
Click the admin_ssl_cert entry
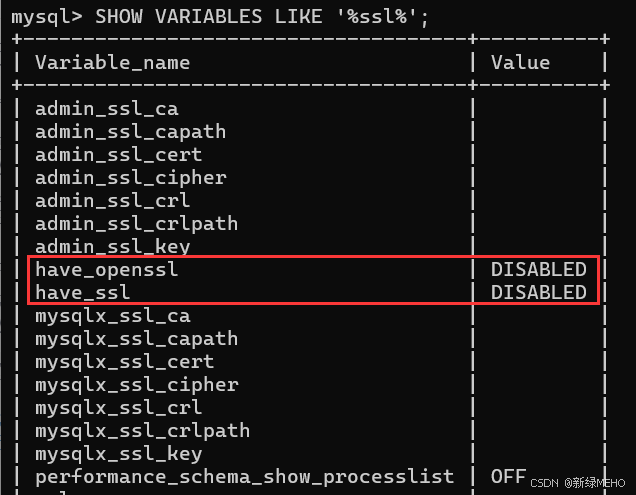click(118, 155)
